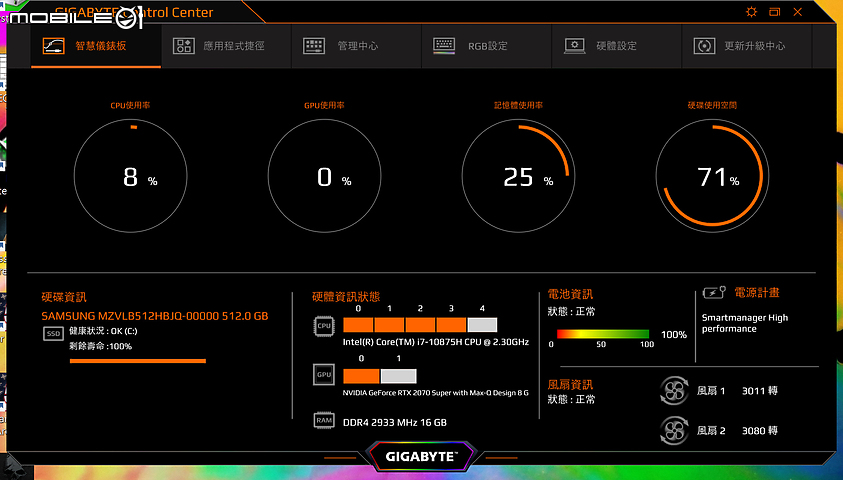Switch to 應用程式捷徑 tab
This screenshot has height=480, width=843.
tap(226, 46)
